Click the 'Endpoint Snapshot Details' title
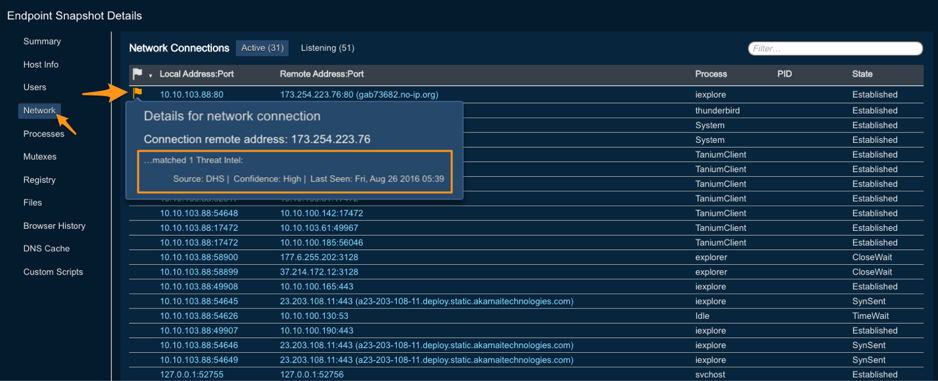 click(x=75, y=16)
